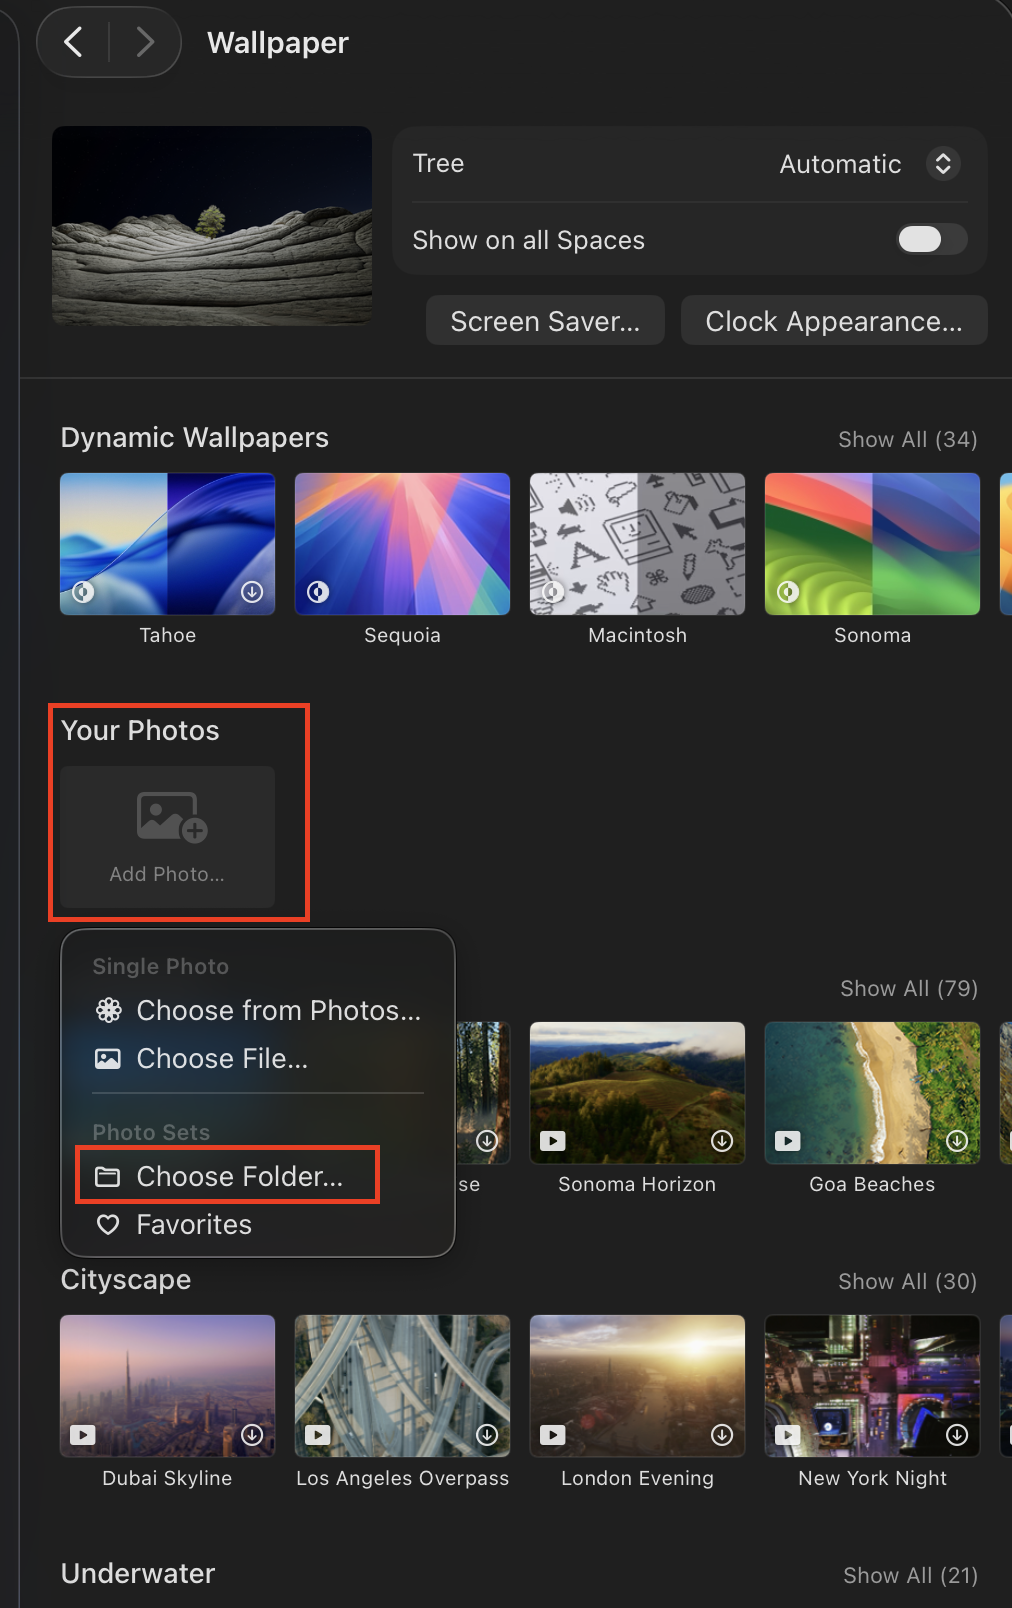Expand Show All (34) dynamic wallpapers
Image resolution: width=1012 pixels, height=1608 pixels.
[907, 440]
